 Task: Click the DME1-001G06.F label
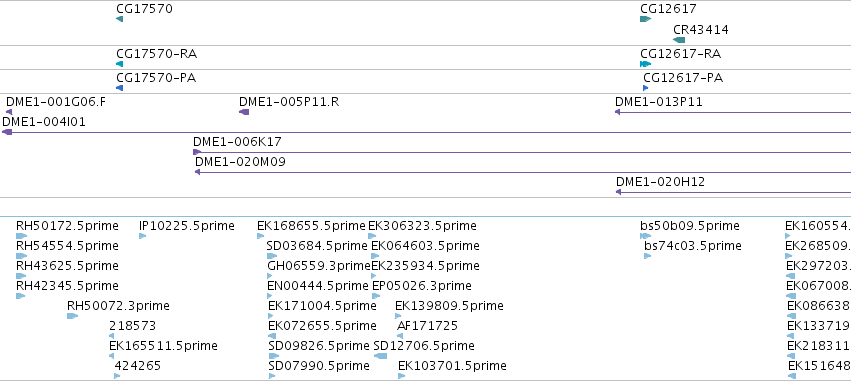point(56,101)
